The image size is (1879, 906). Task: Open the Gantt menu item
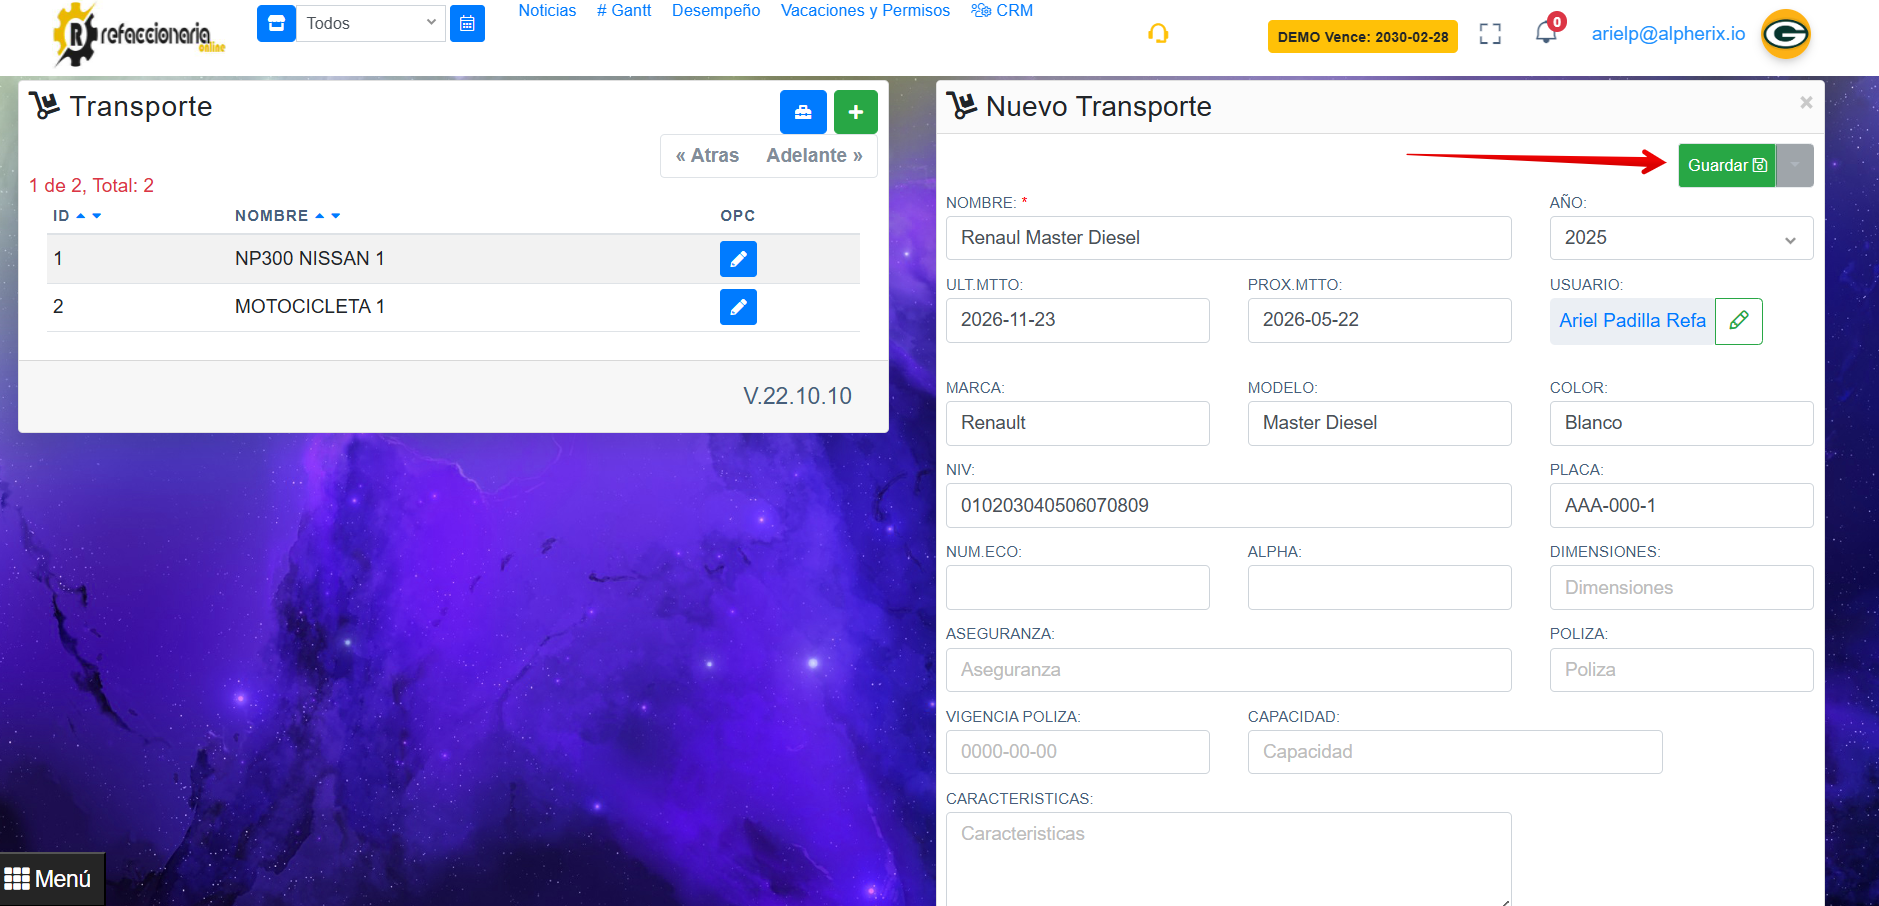pos(624,11)
